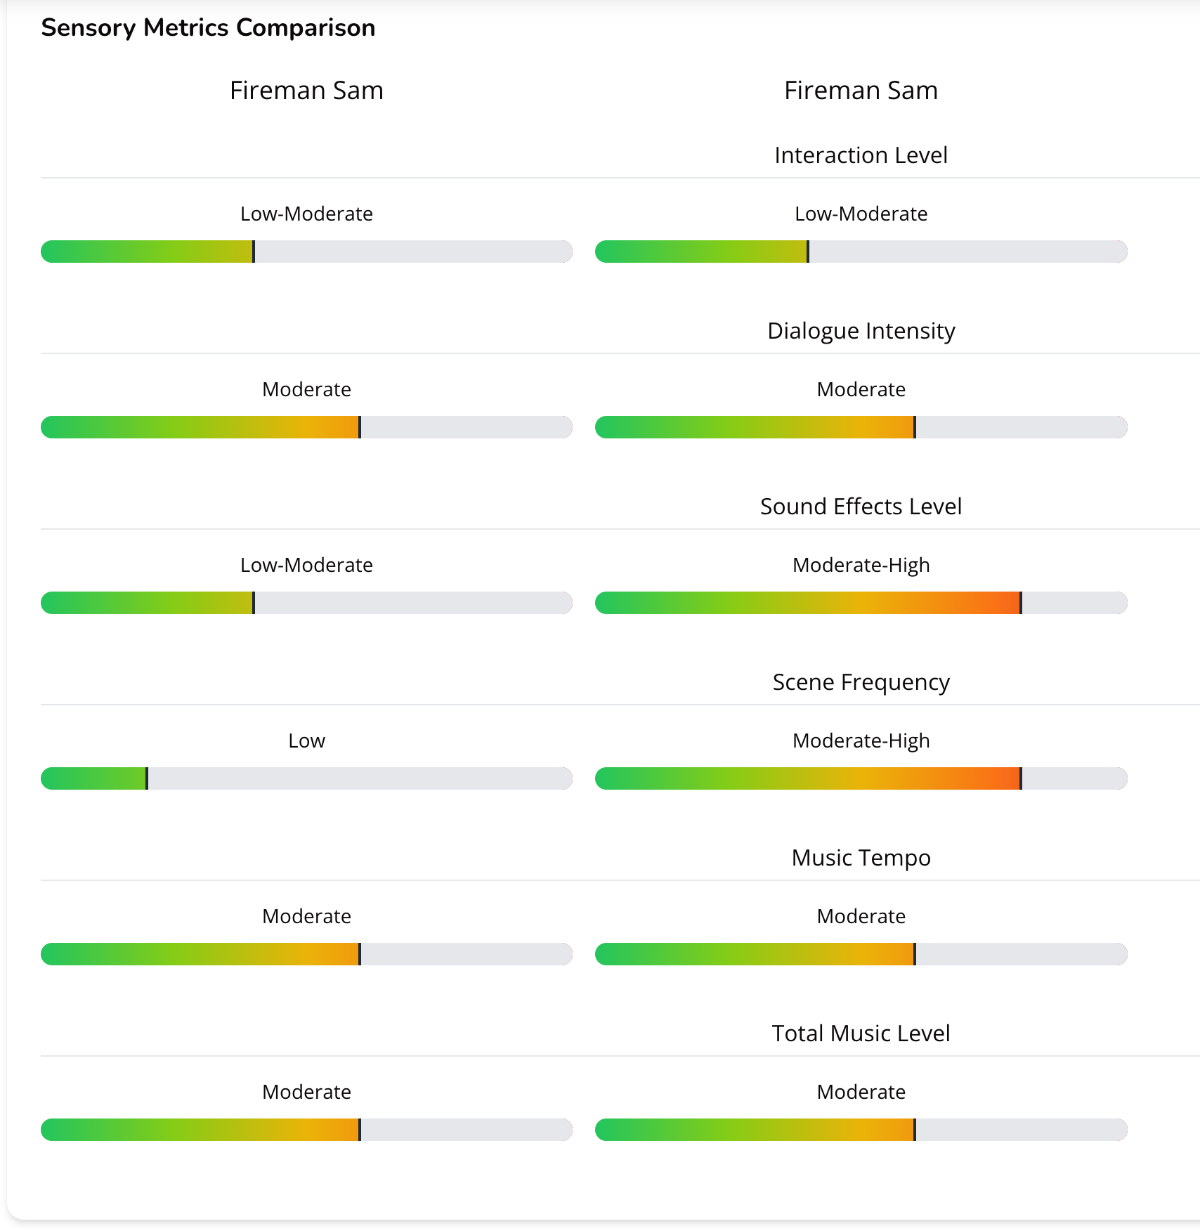Click the "Low" rating text for Scene Frequency
The height and width of the screenshot is (1228, 1200).
[x=306, y=741]
